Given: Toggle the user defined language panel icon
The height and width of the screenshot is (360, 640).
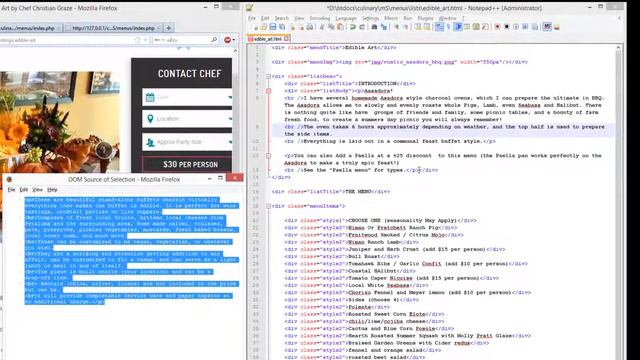Looking at the screenshot, I should pos(467,27).
